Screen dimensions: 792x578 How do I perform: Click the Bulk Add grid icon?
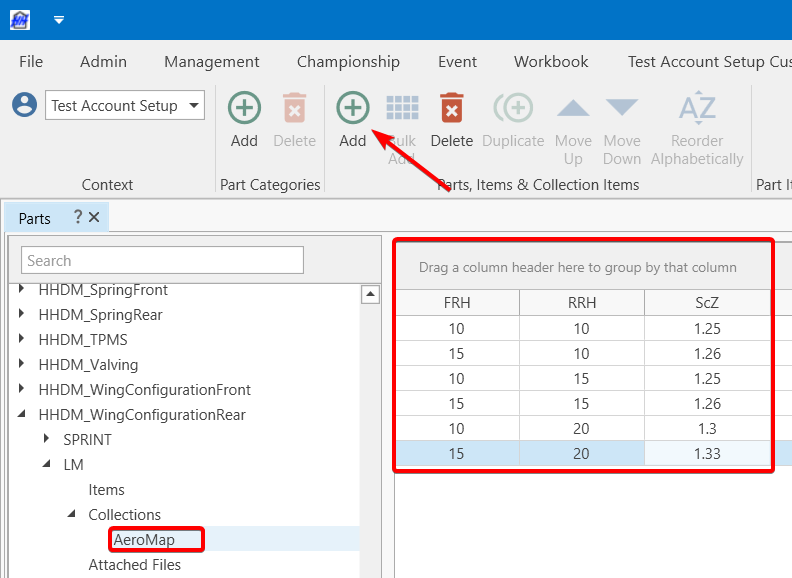(402, 109)
